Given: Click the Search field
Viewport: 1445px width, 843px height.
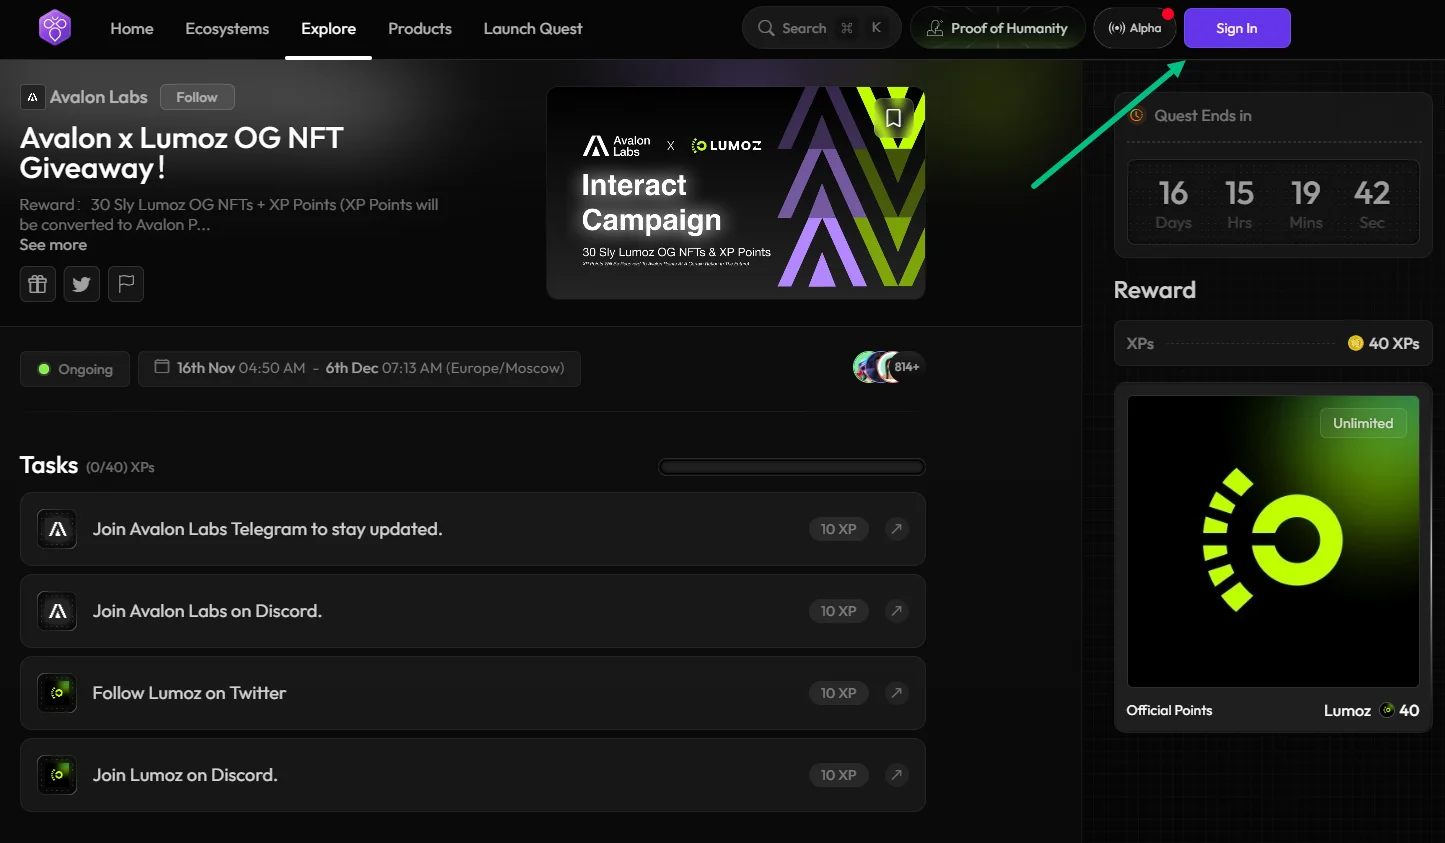Looking at the screenshot, I should [x=821, y=28].
